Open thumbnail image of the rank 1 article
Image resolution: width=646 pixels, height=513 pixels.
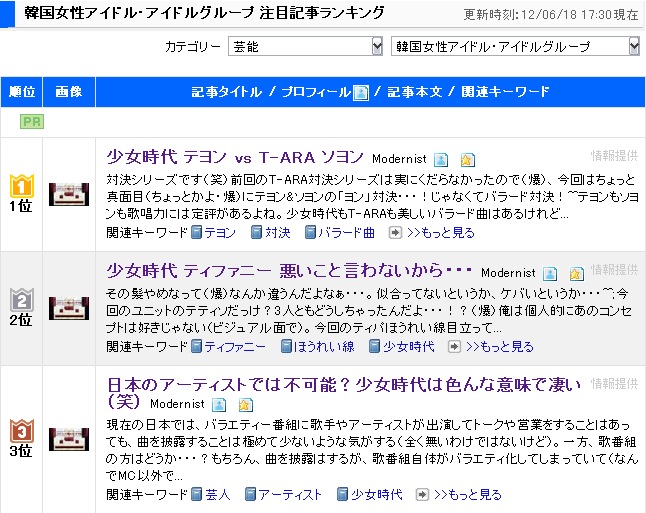pos(69,194)
